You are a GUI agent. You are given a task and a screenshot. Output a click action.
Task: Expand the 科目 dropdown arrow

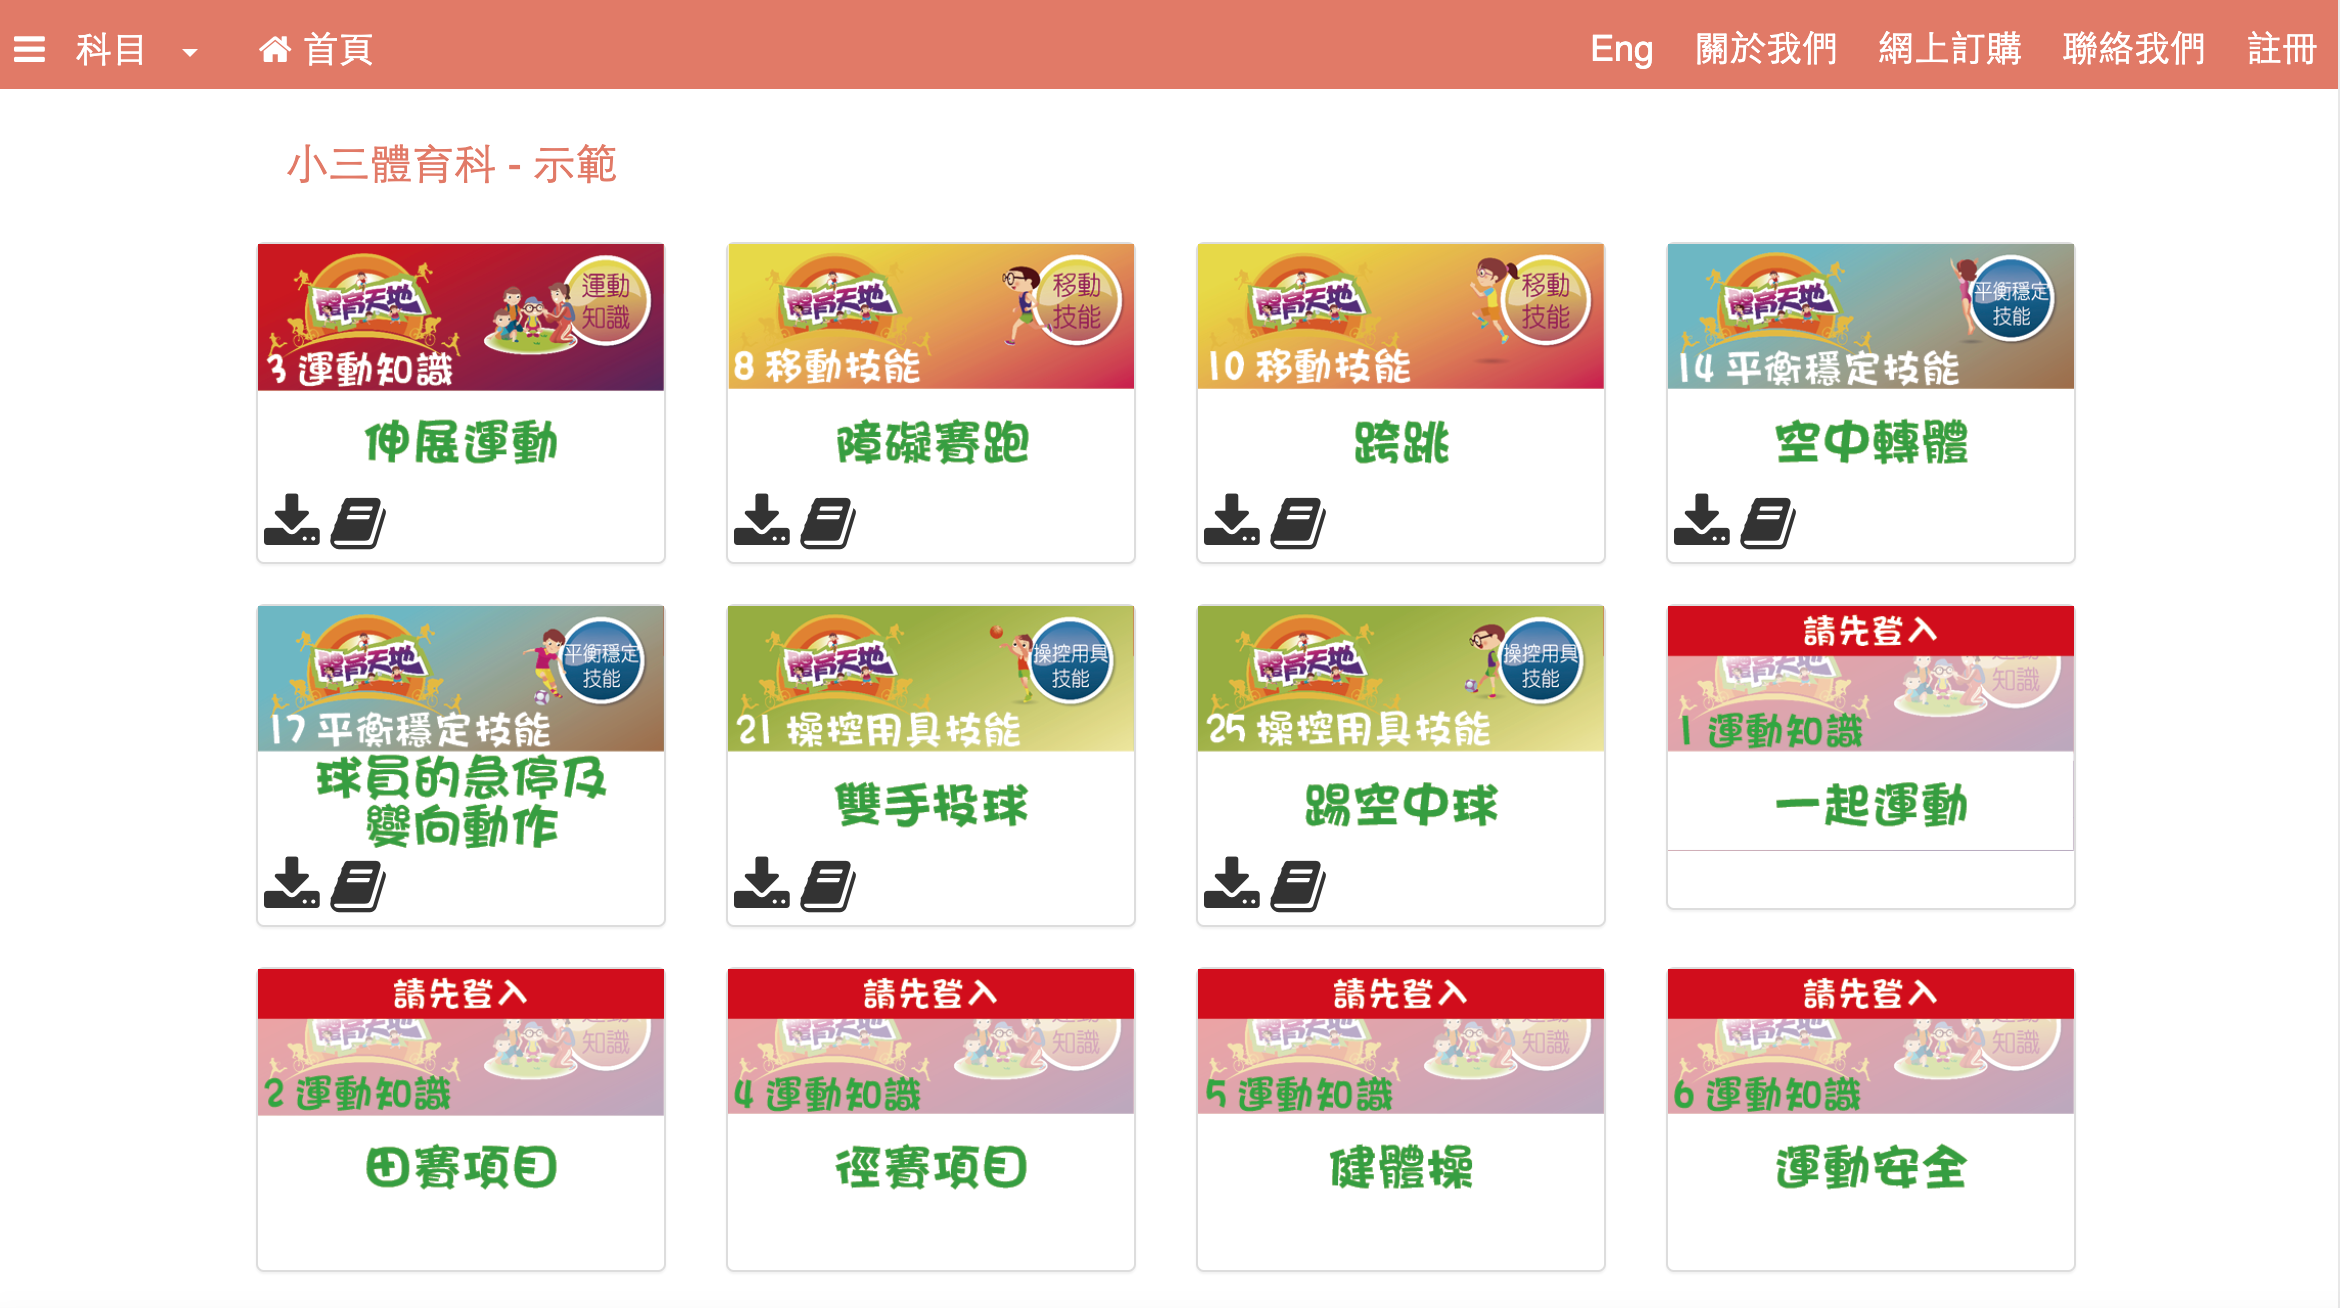tap(189, 52)
